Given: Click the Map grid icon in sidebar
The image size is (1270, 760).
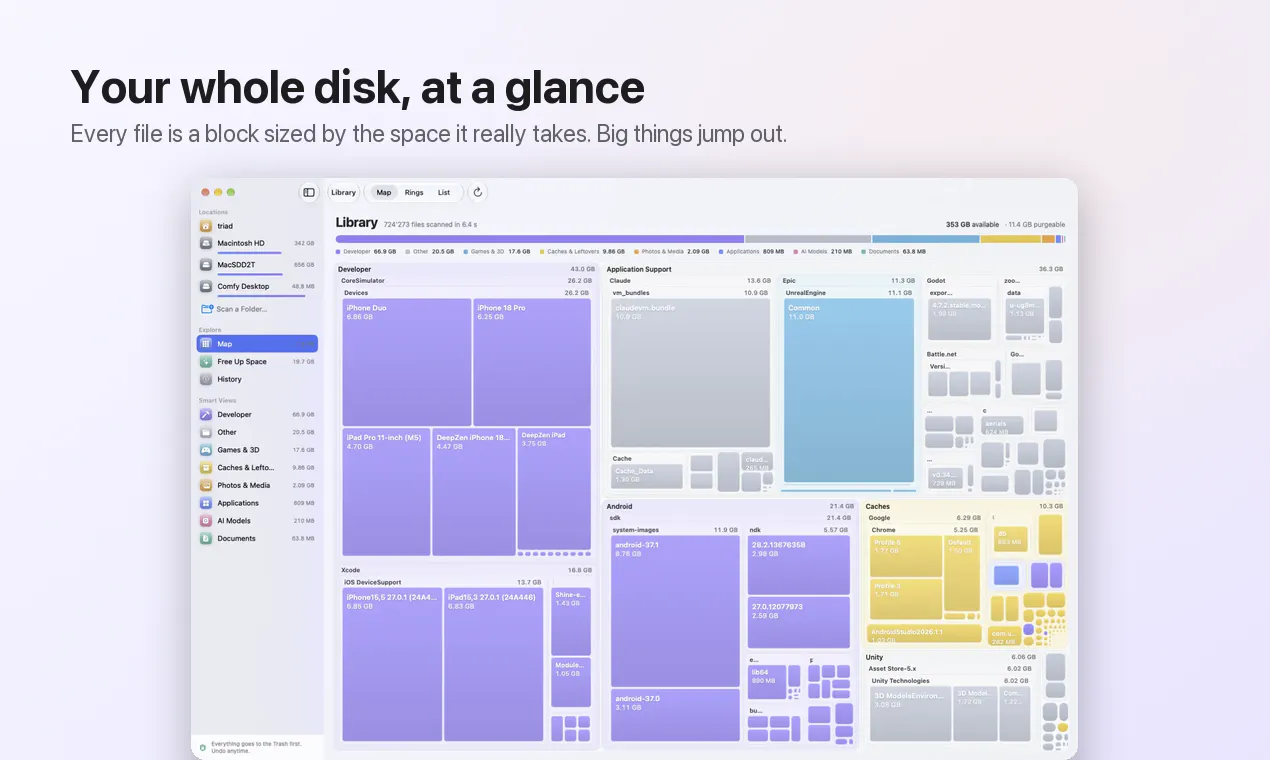Looking at the screenshot, I should (206, 344).
